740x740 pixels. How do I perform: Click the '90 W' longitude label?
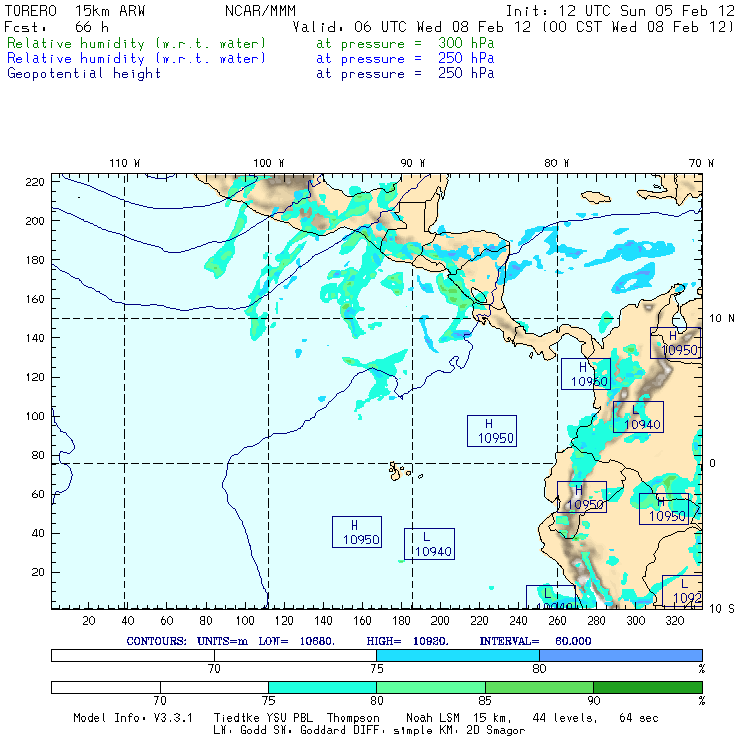(412, 163)
